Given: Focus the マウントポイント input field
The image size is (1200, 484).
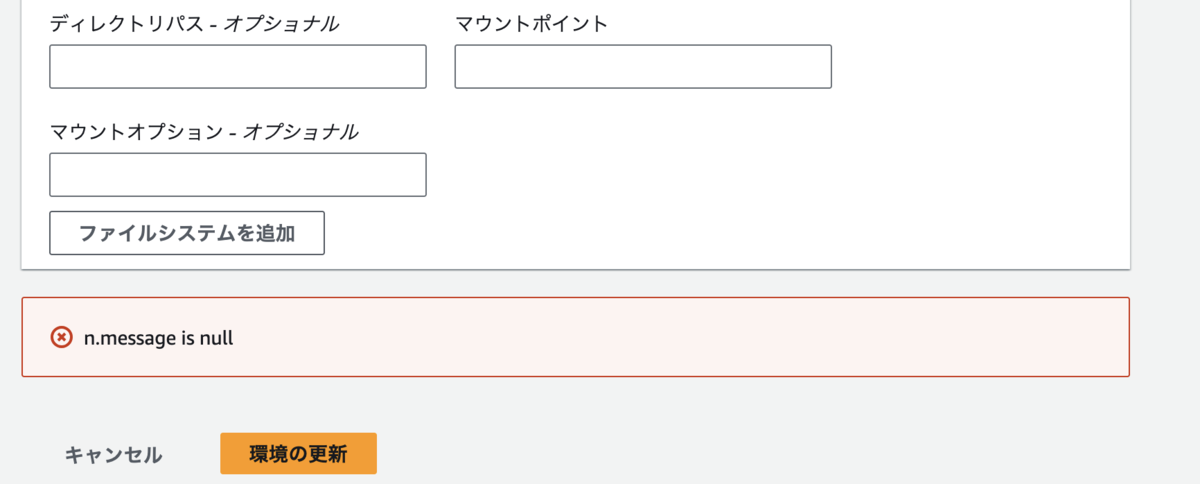Looking at the screenshot, I should point(643,67).
